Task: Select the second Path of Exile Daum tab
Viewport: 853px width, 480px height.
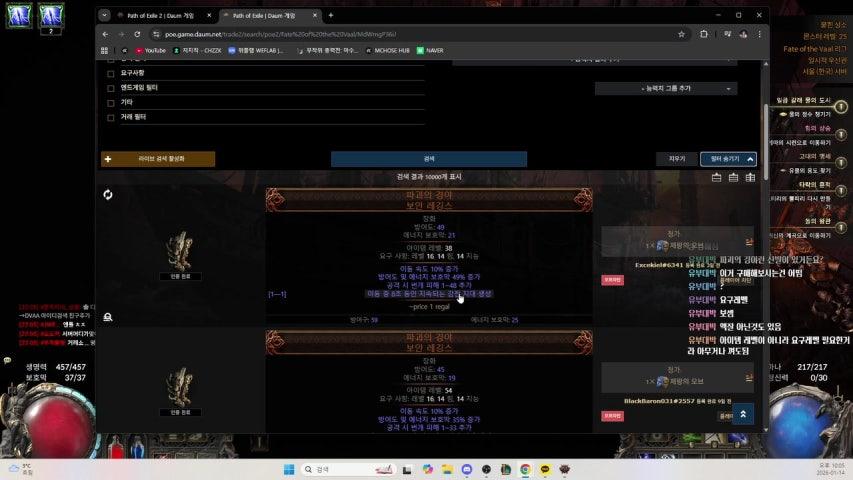Action: [269, 16]
